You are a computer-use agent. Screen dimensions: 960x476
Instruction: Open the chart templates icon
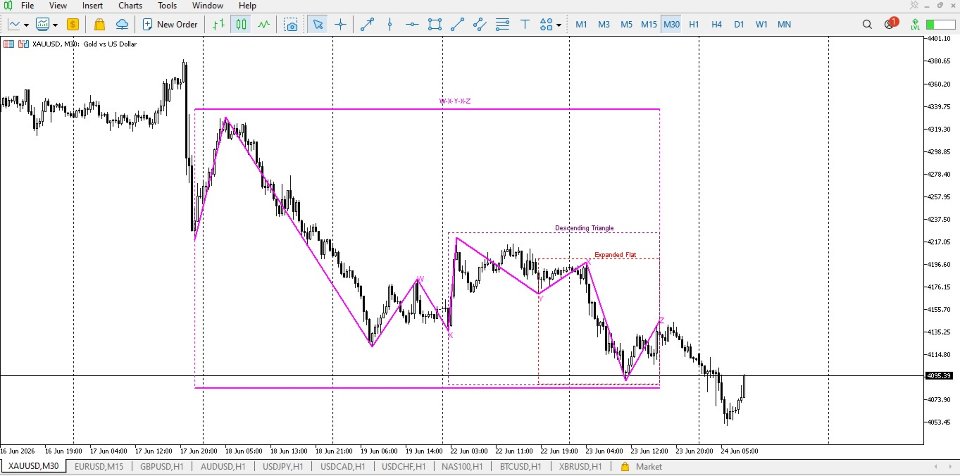pos(43,25)
